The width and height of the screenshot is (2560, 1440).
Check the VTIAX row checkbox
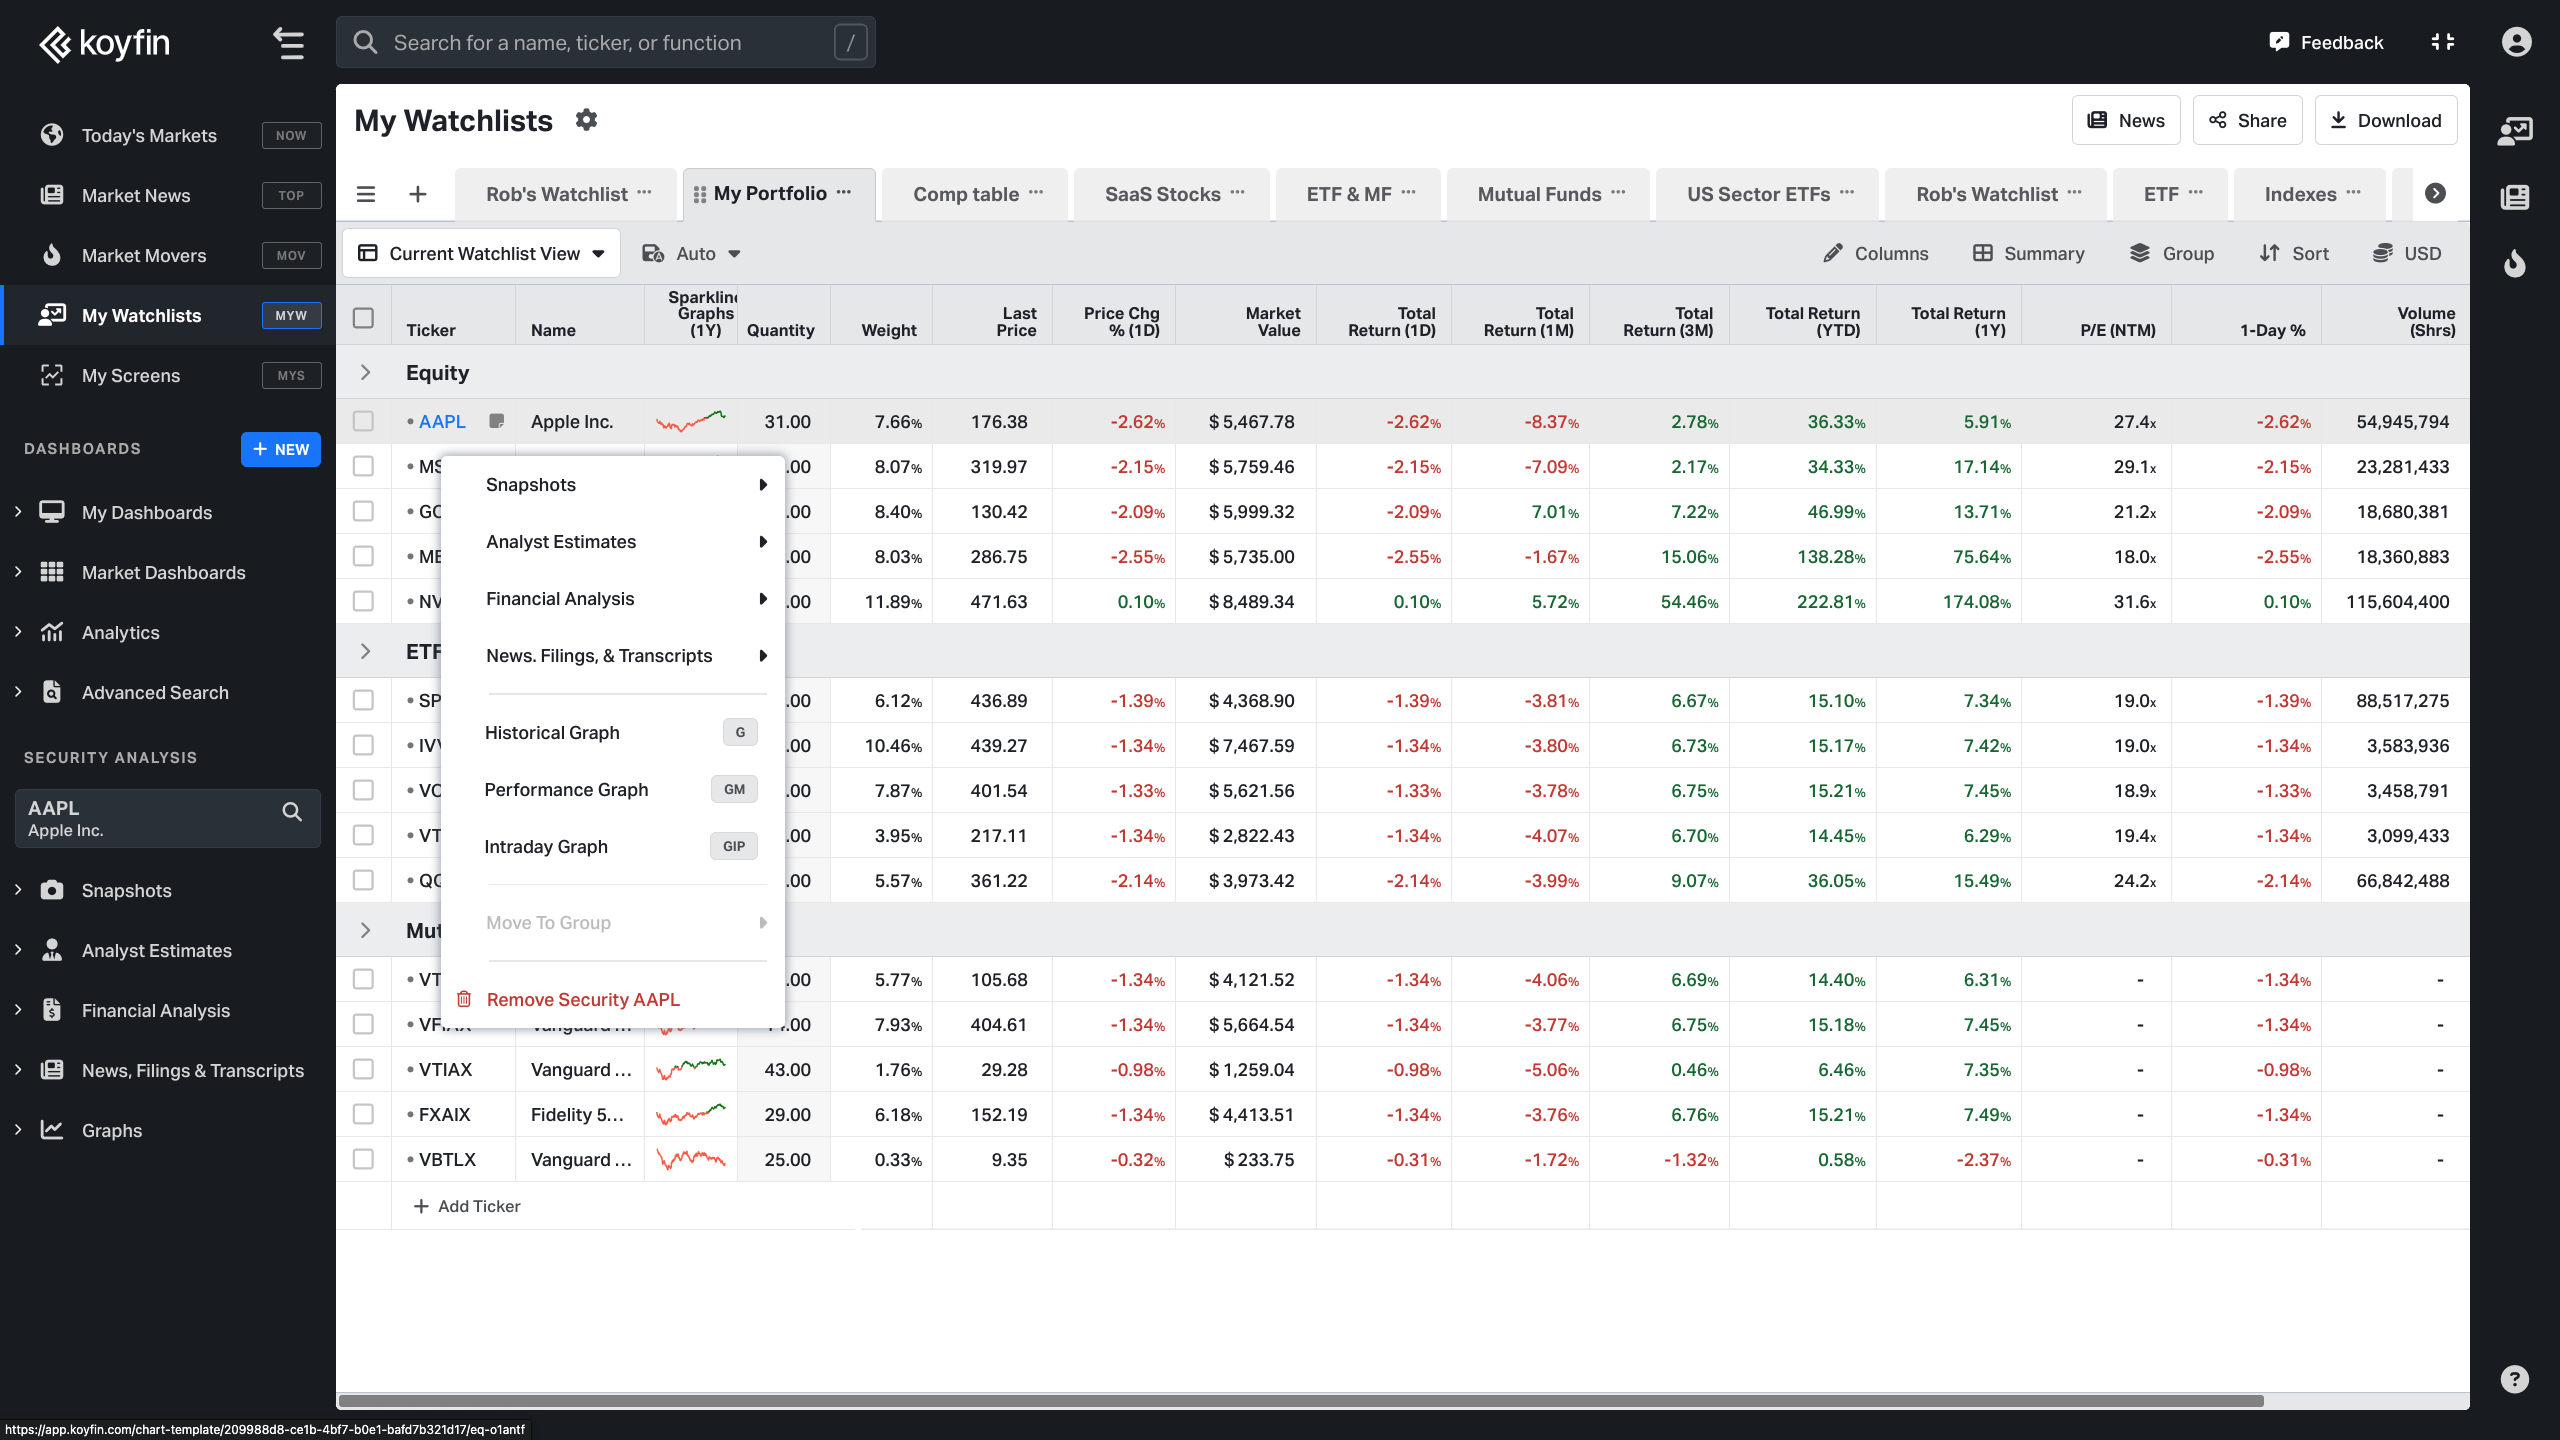(363, 1069)
